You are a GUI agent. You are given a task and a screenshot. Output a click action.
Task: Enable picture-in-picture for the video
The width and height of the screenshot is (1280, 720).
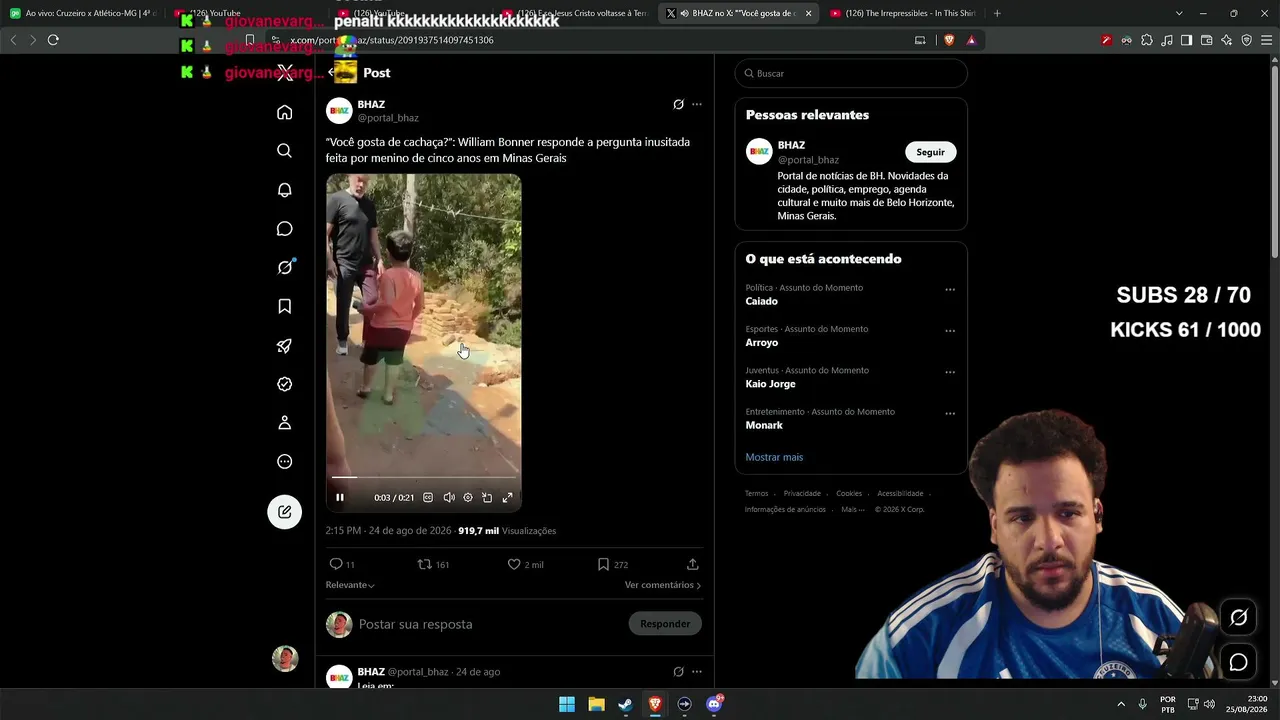487,497
